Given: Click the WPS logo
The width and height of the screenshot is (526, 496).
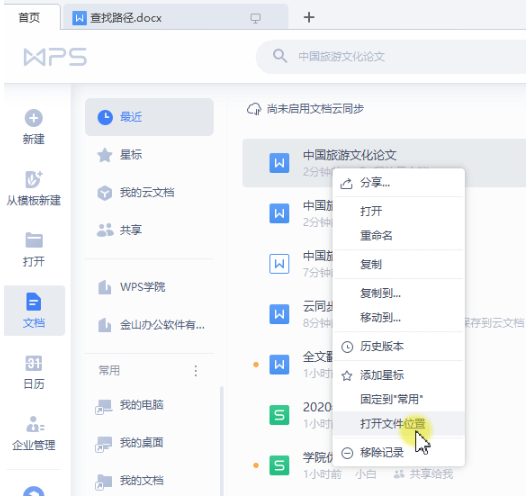Looking at the screenshot, I should tap(55, 57).
